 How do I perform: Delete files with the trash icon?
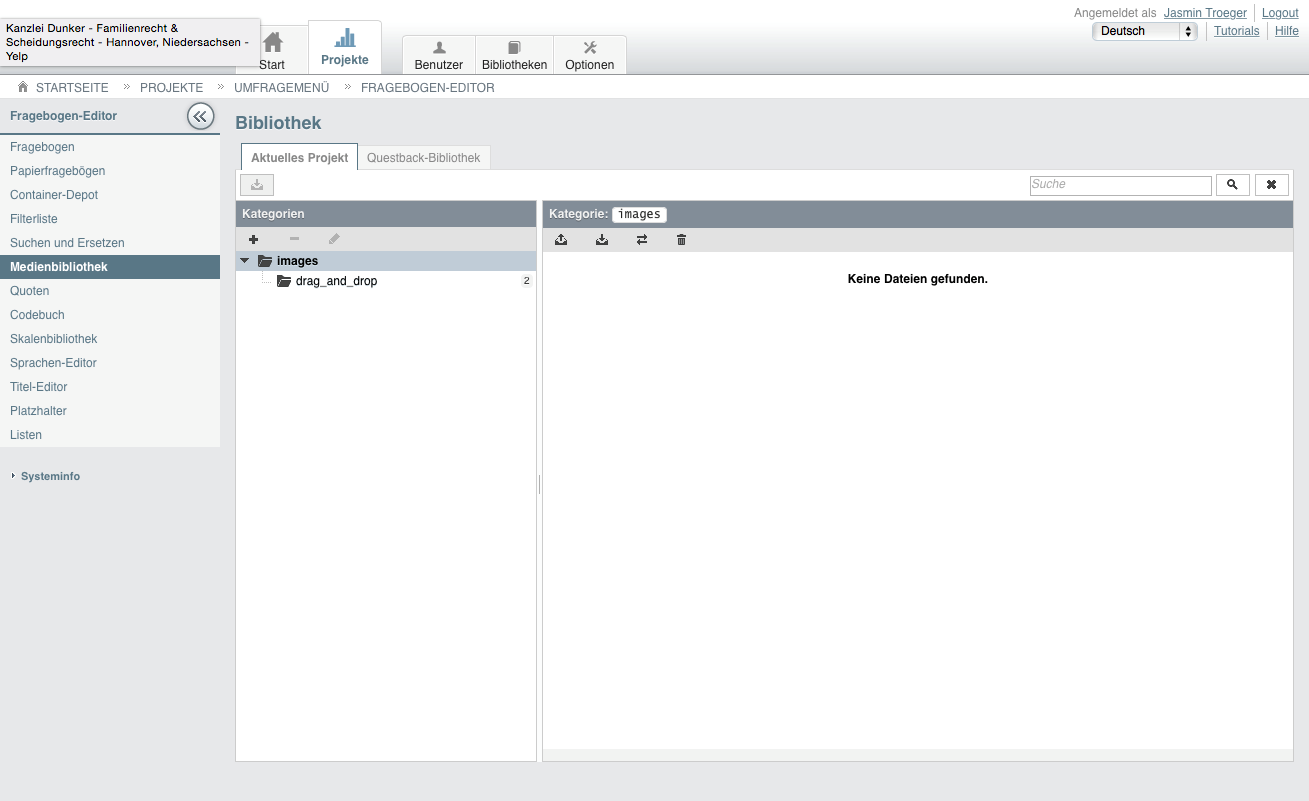pyautogui.click(x=682, y=240)
